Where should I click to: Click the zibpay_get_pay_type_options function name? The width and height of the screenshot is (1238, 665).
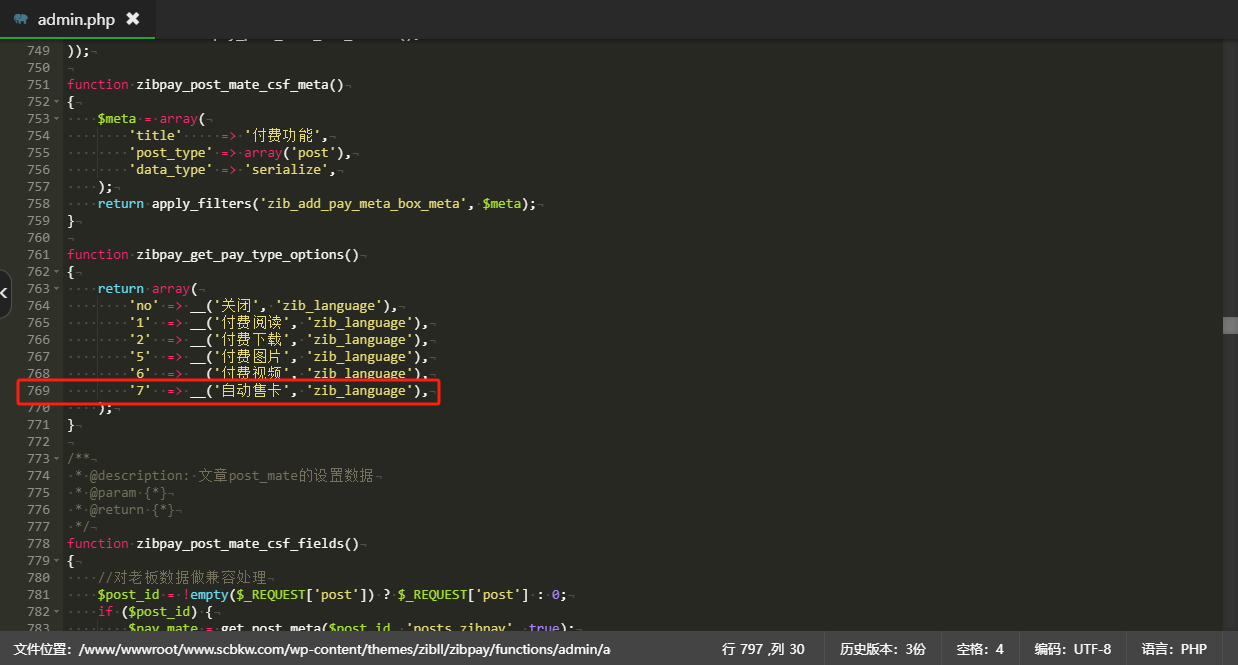point(247,254)
